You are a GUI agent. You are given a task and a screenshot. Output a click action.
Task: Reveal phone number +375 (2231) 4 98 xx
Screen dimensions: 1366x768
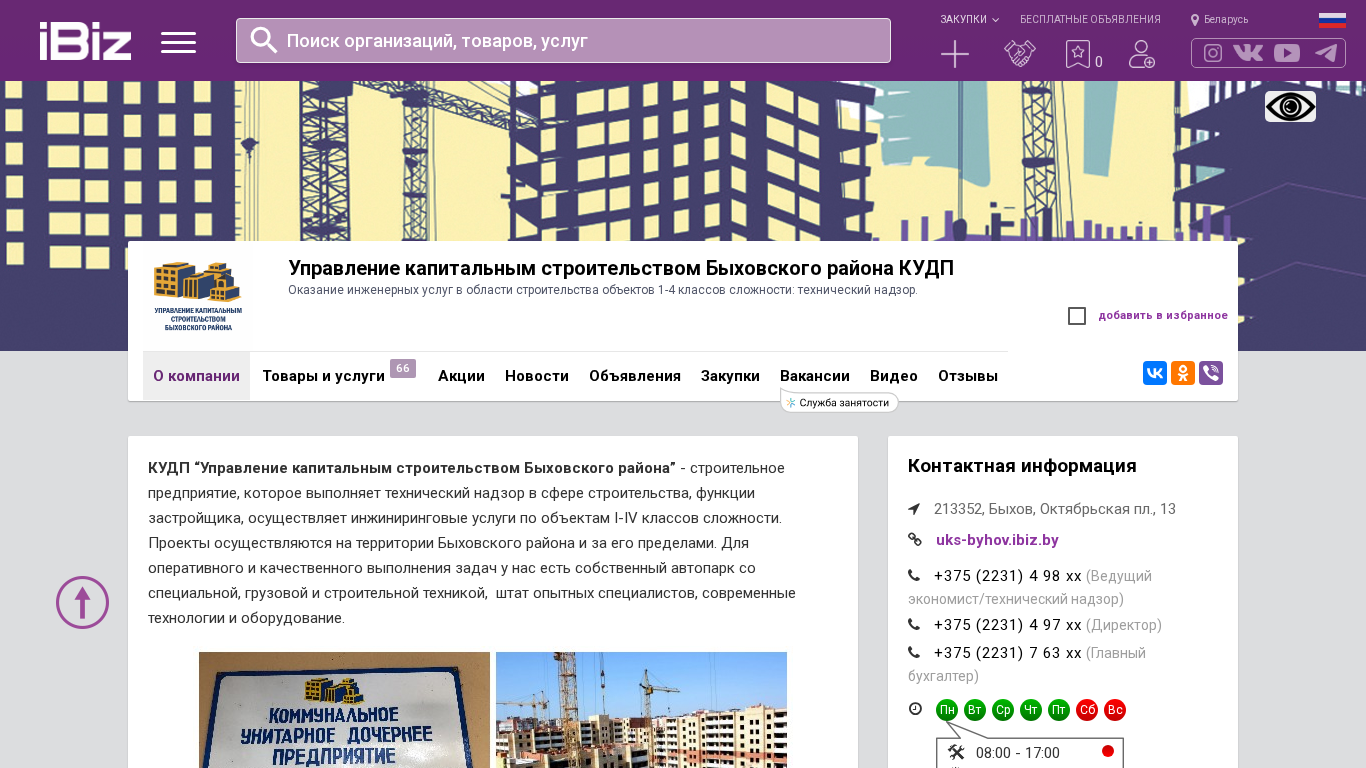[x=1008, y=576]
